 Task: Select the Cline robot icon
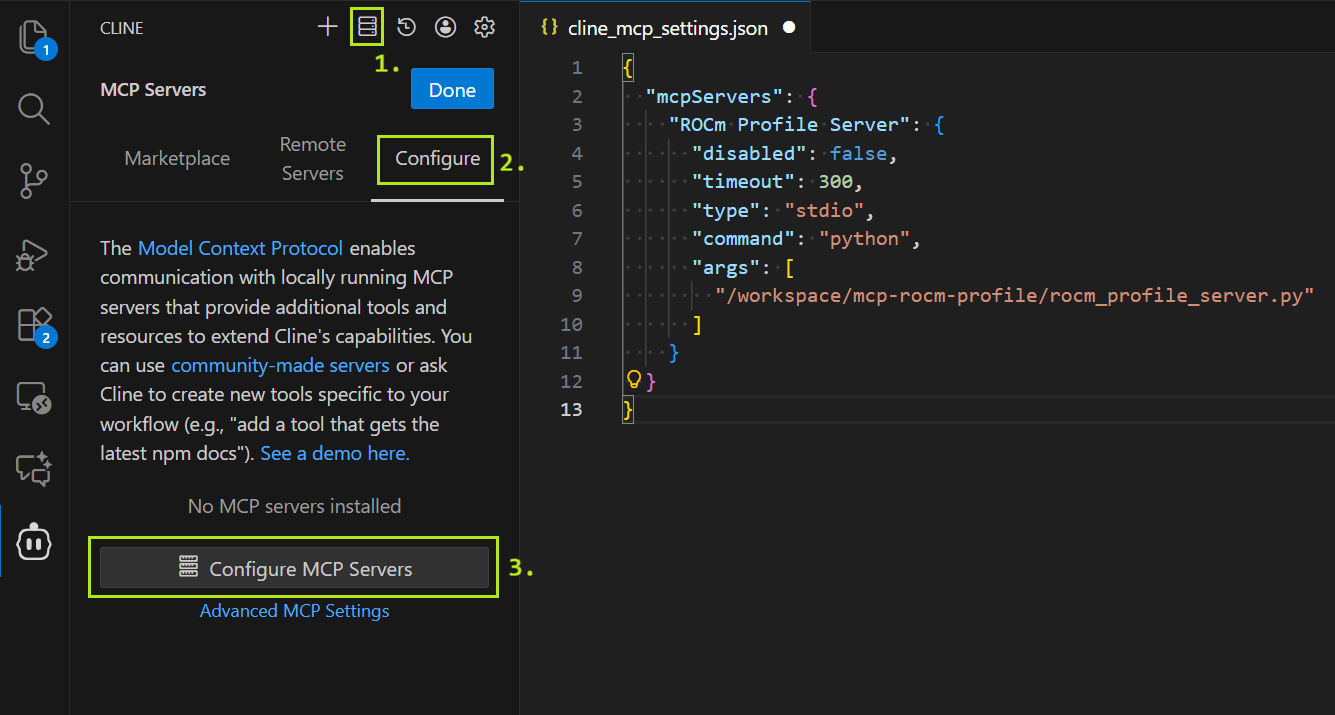[34, 542]
